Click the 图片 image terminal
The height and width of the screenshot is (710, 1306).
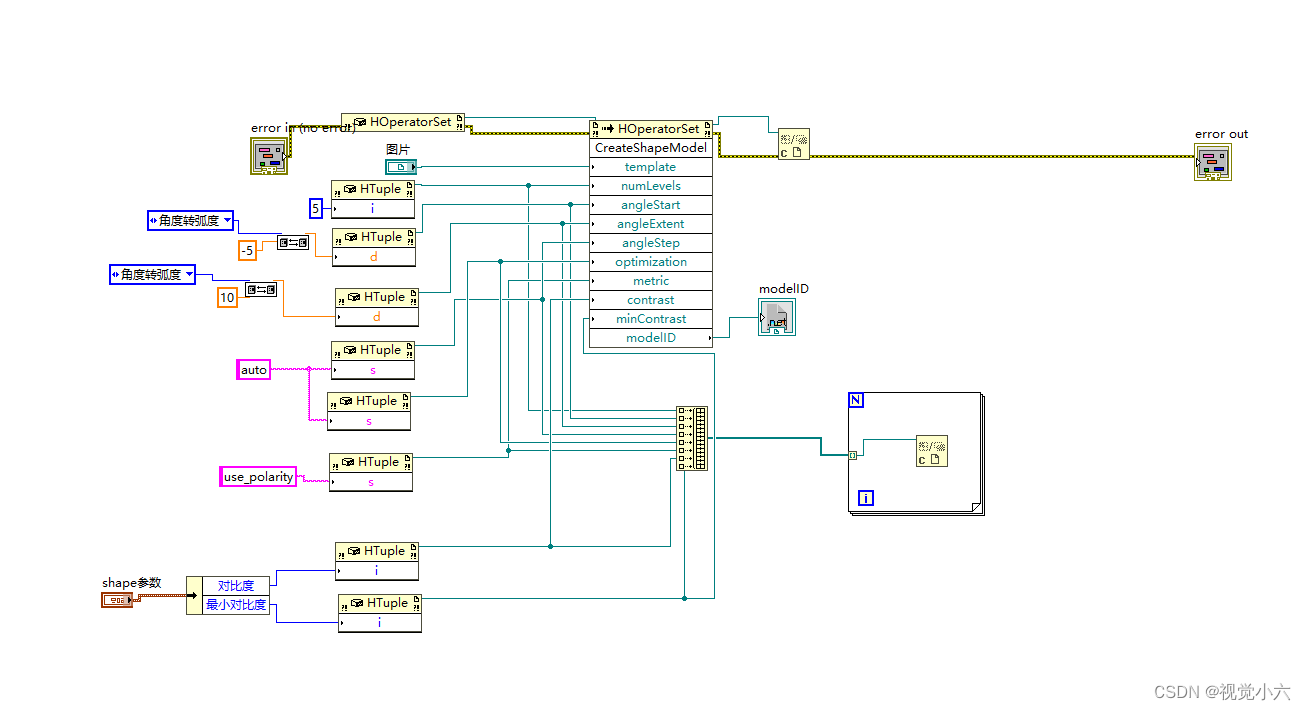point(401,167)
